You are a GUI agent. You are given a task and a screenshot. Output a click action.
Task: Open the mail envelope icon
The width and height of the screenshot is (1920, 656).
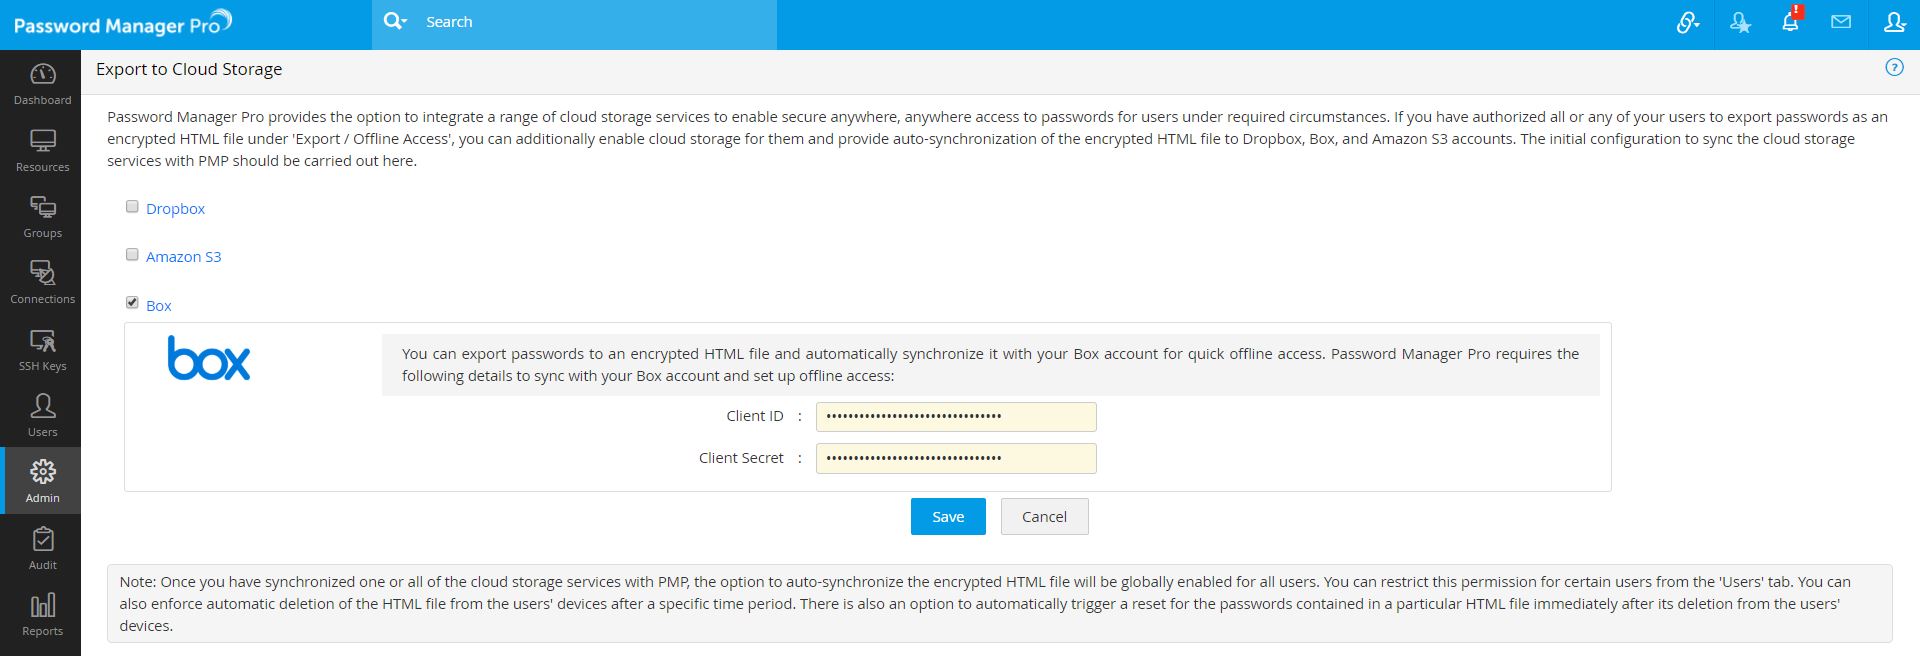click(1841, 22)
